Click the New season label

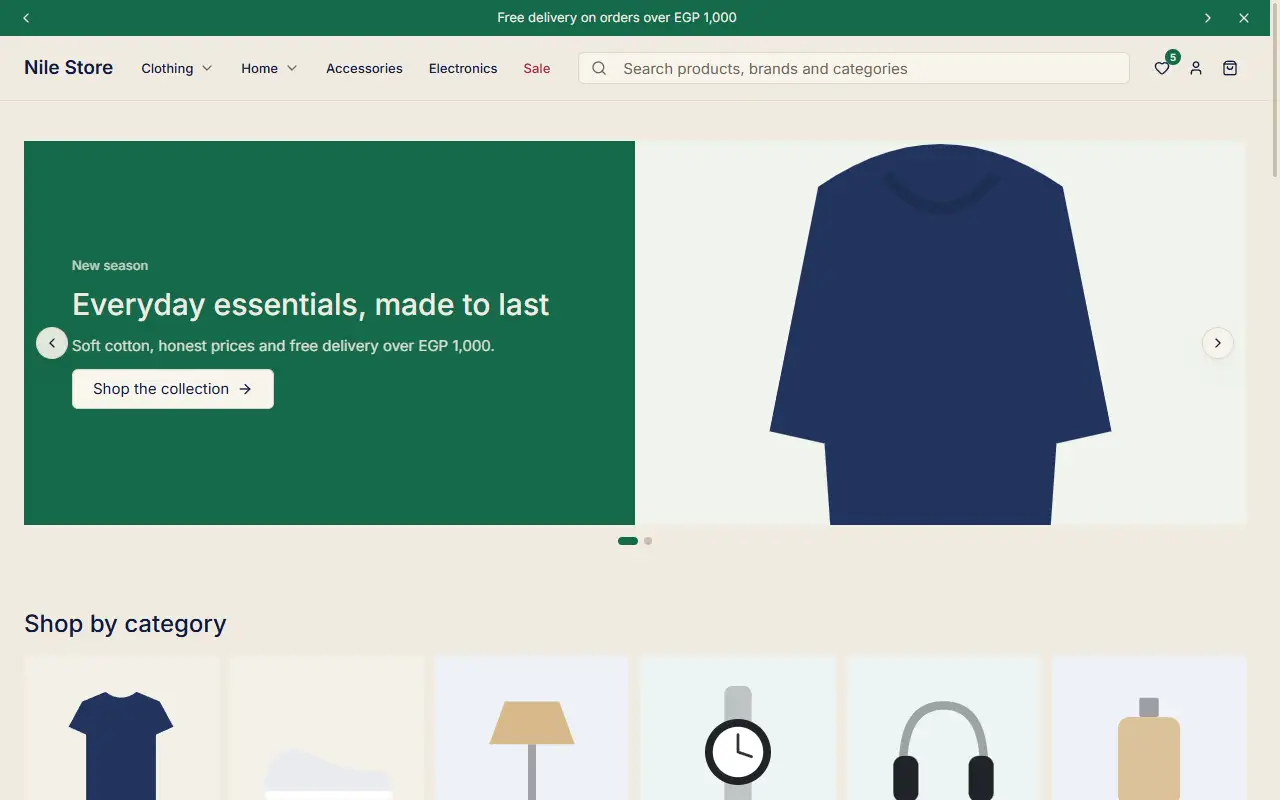[110, 265]
